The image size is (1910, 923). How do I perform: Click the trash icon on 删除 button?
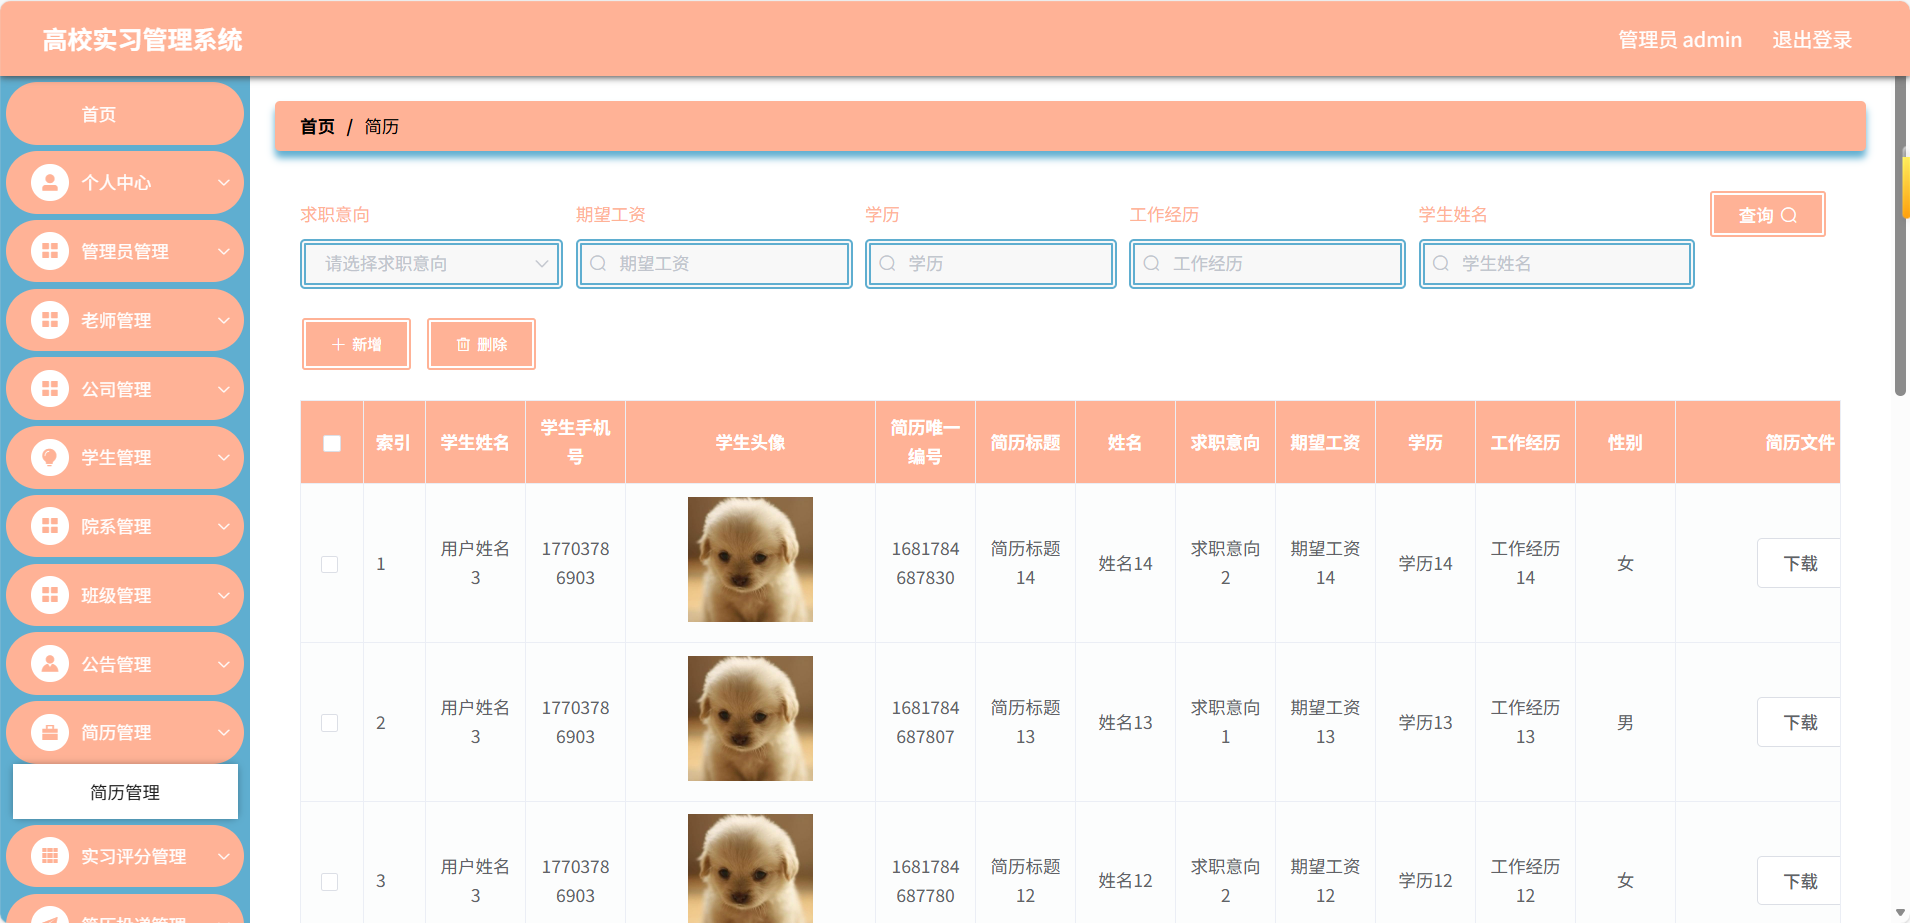pyautogui.click(x=463, y=344)
